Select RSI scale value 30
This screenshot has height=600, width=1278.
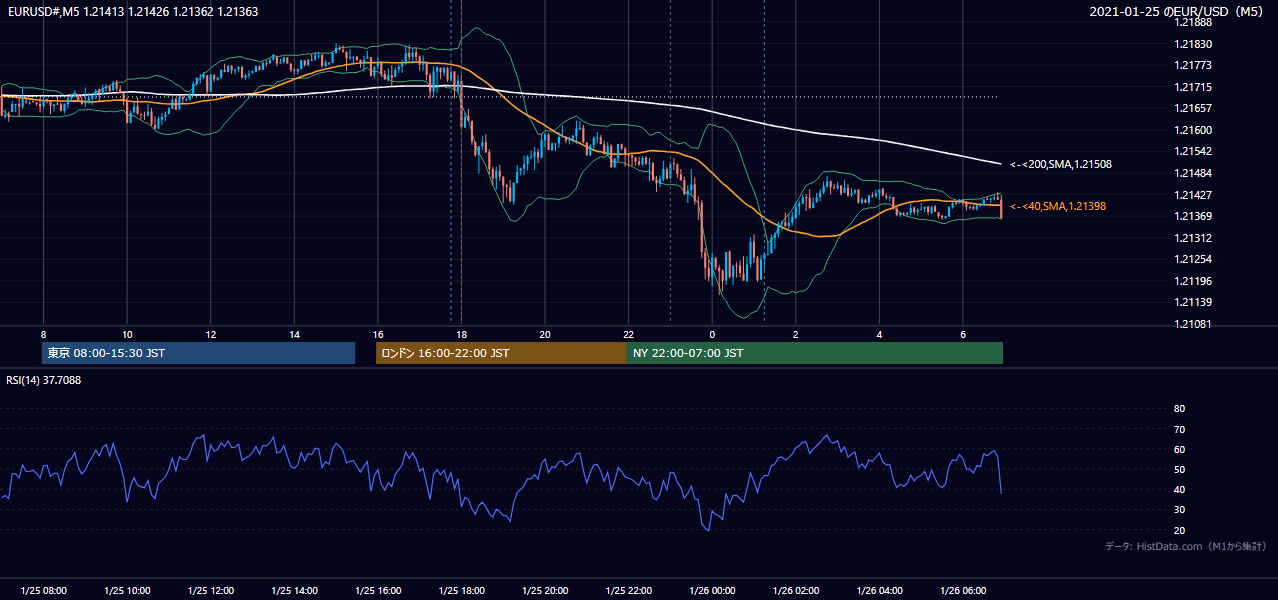coord(1179,510)
